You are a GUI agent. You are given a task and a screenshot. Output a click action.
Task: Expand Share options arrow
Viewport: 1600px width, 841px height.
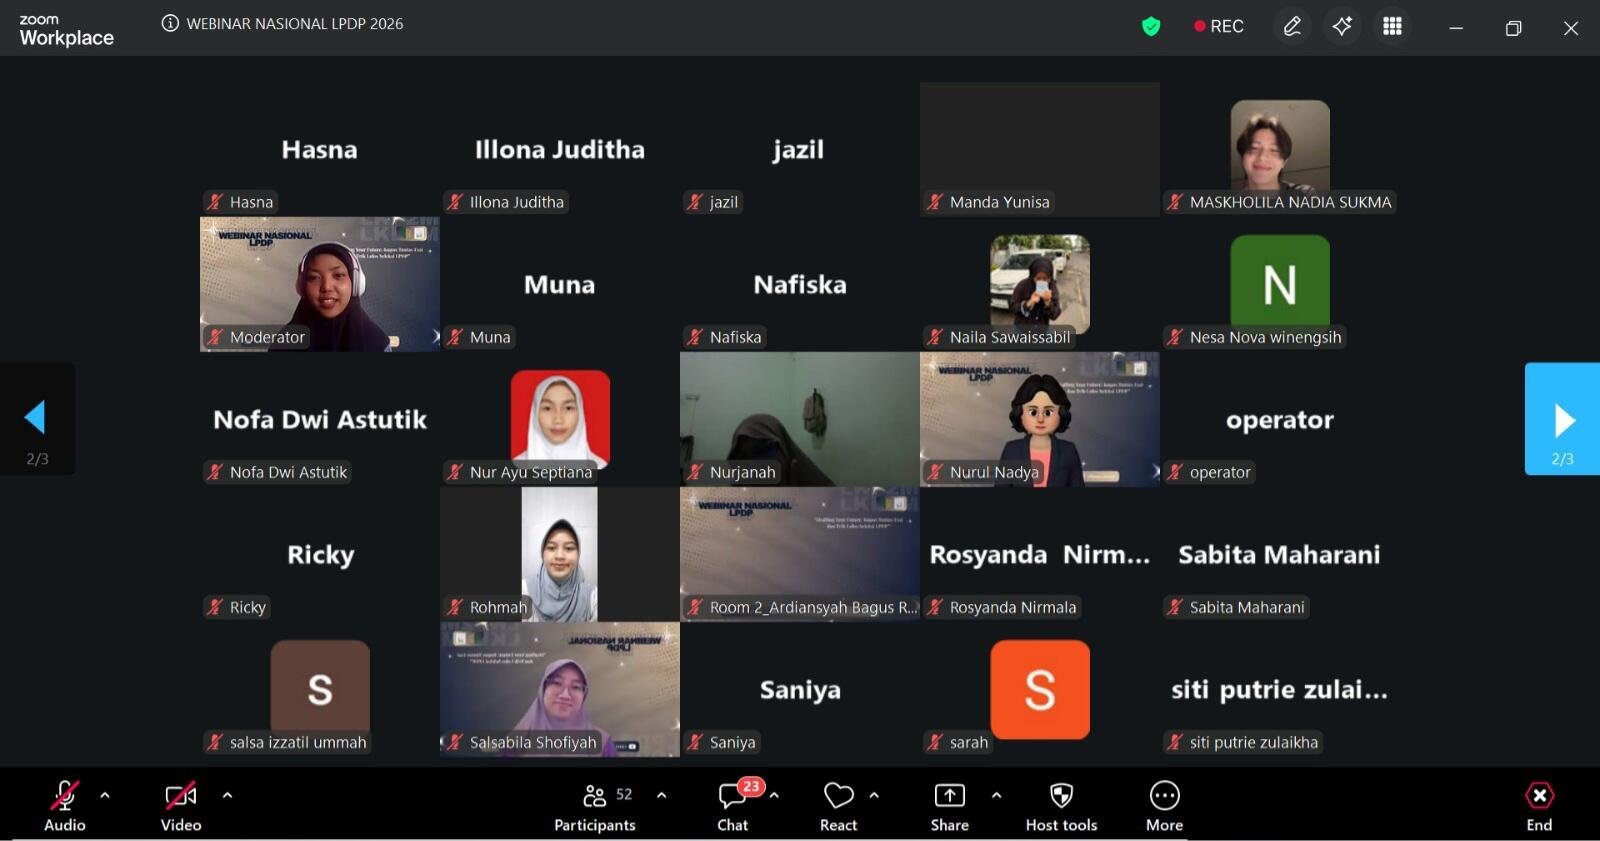996,796
